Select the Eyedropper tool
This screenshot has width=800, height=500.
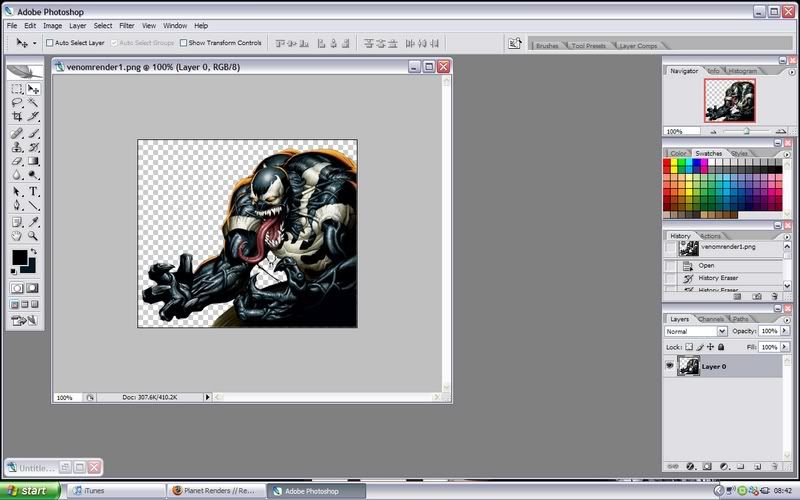pyautogui.click(x=33, y=222)
